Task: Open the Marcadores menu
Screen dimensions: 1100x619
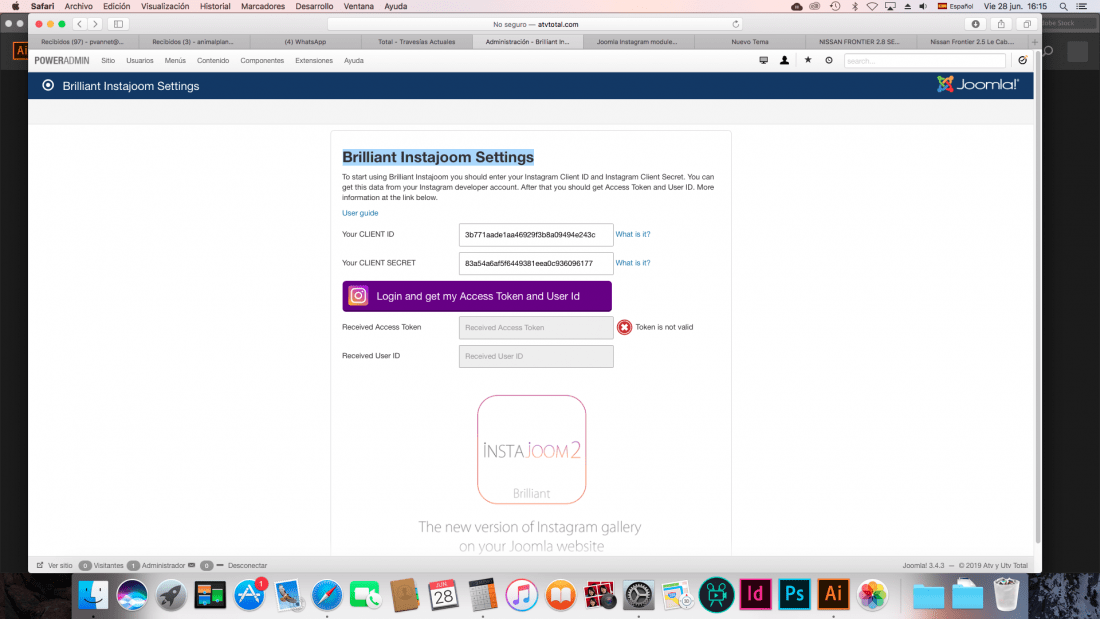Action: [x=263, y=6]
